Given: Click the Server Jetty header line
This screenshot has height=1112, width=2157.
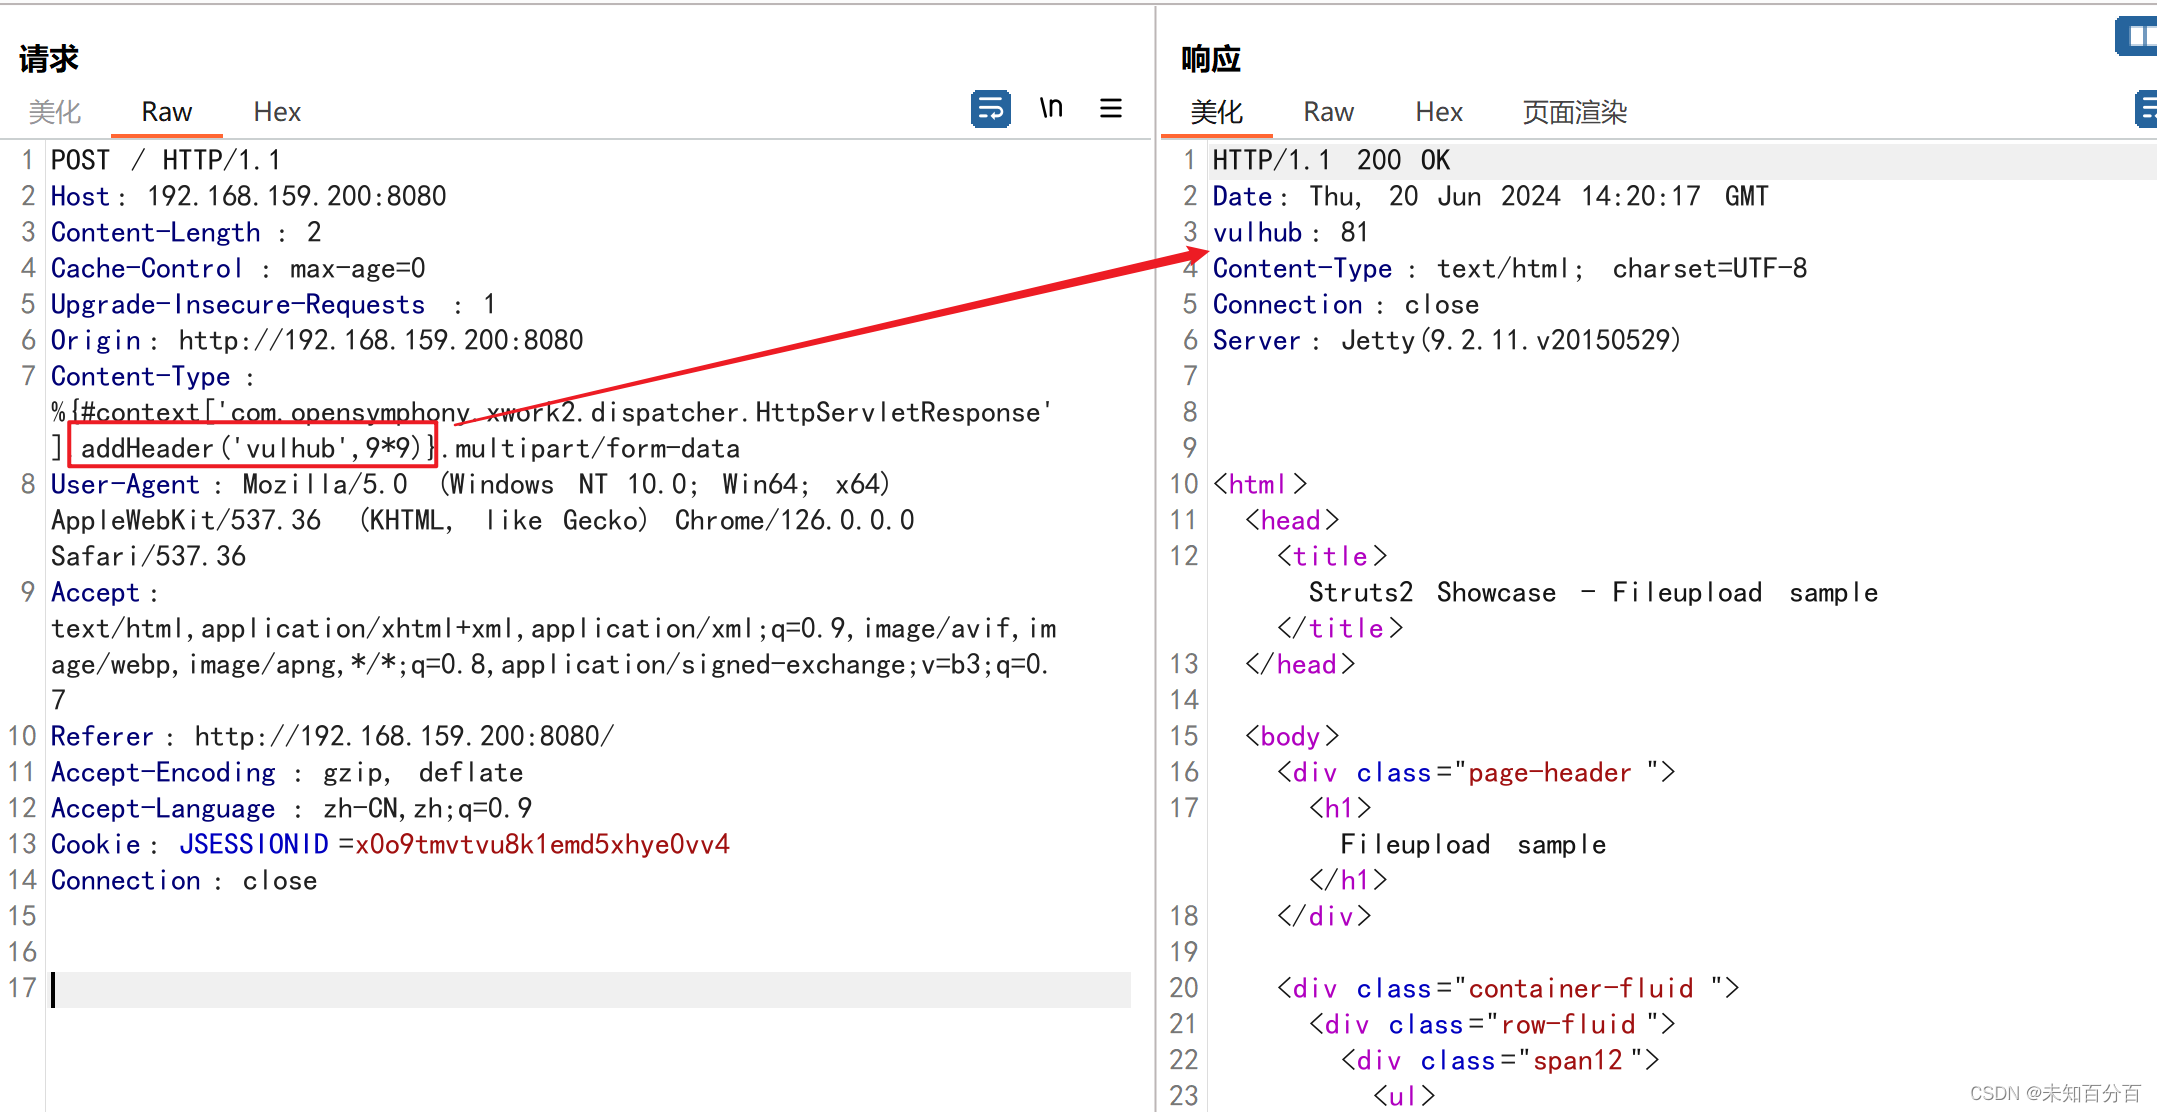Looking at the screenshot, I should point(1446,341).
